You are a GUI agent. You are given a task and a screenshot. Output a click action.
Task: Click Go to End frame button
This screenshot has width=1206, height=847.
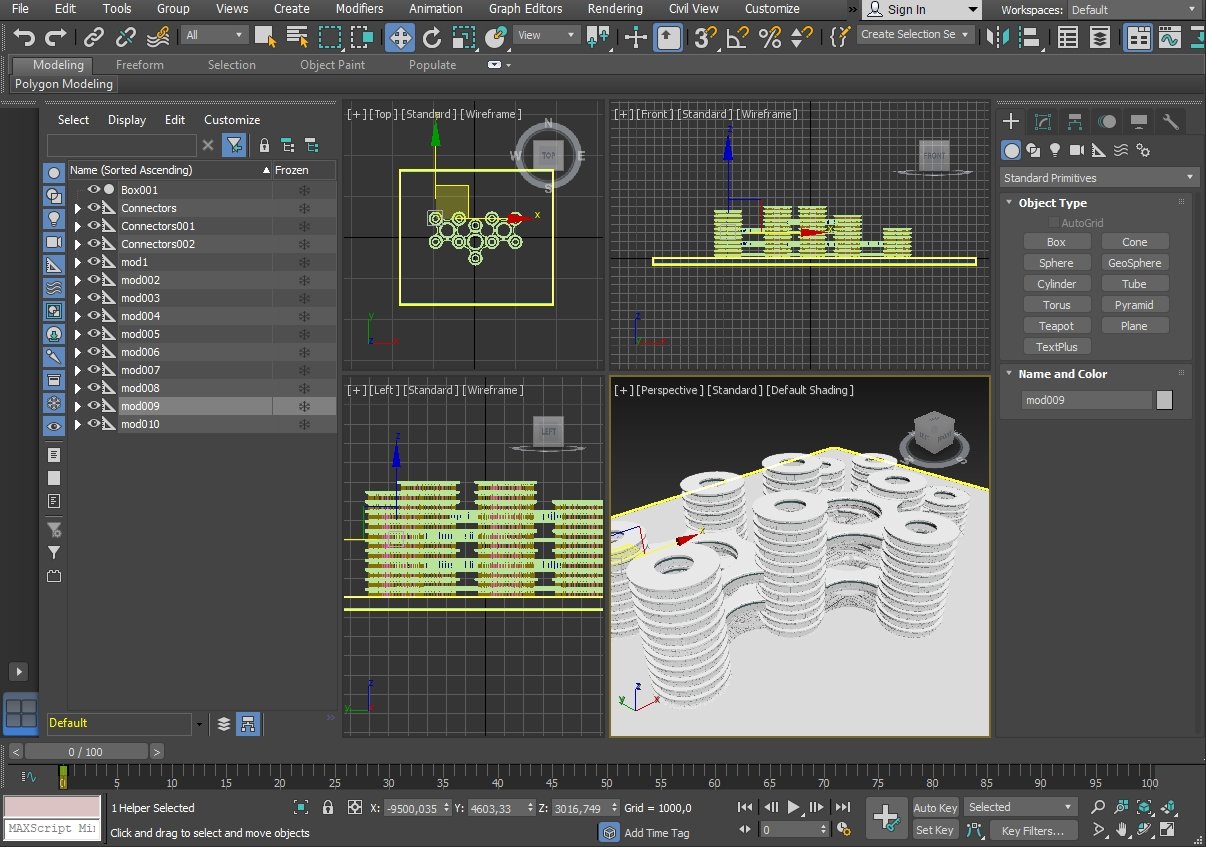pyautogui.click(x=842, y=807)
